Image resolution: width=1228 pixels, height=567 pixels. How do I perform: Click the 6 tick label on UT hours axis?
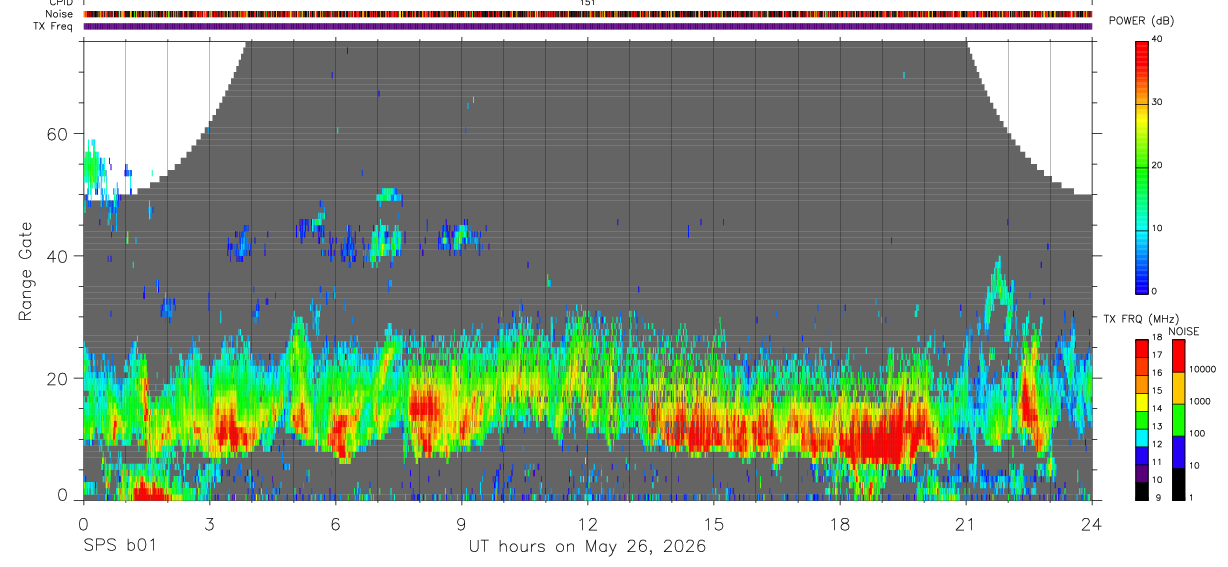coord(335,522)
